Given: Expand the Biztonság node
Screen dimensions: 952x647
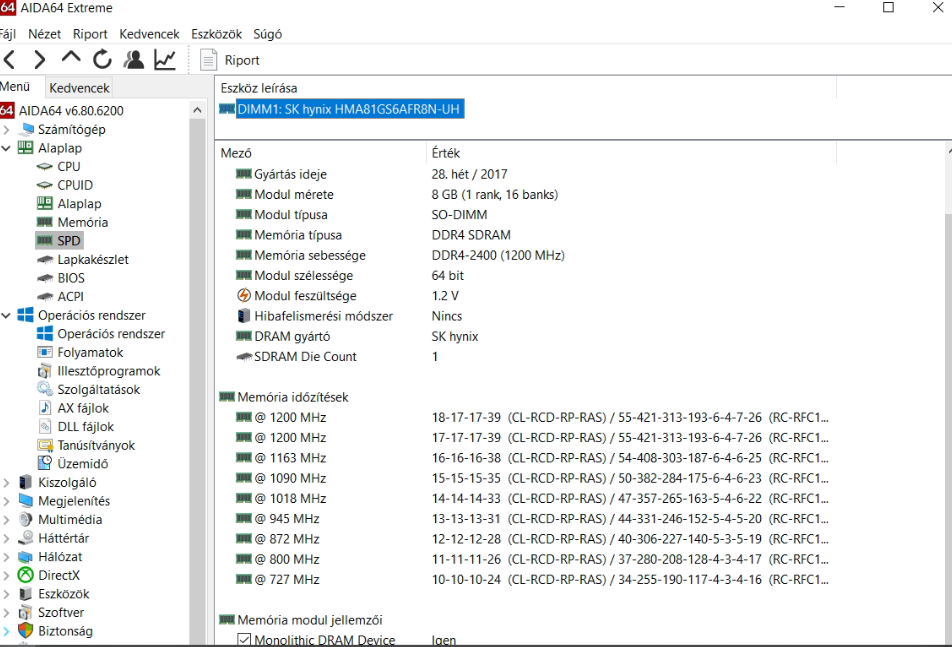Looking at the screenshot, I should click(7, 631).
